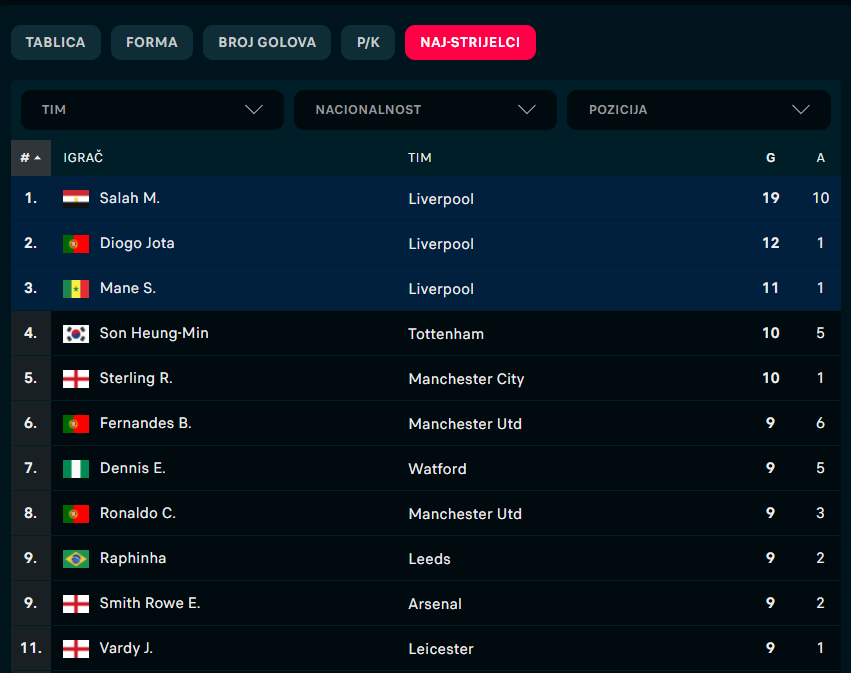Sort by the # rank column

click(31, 158)
